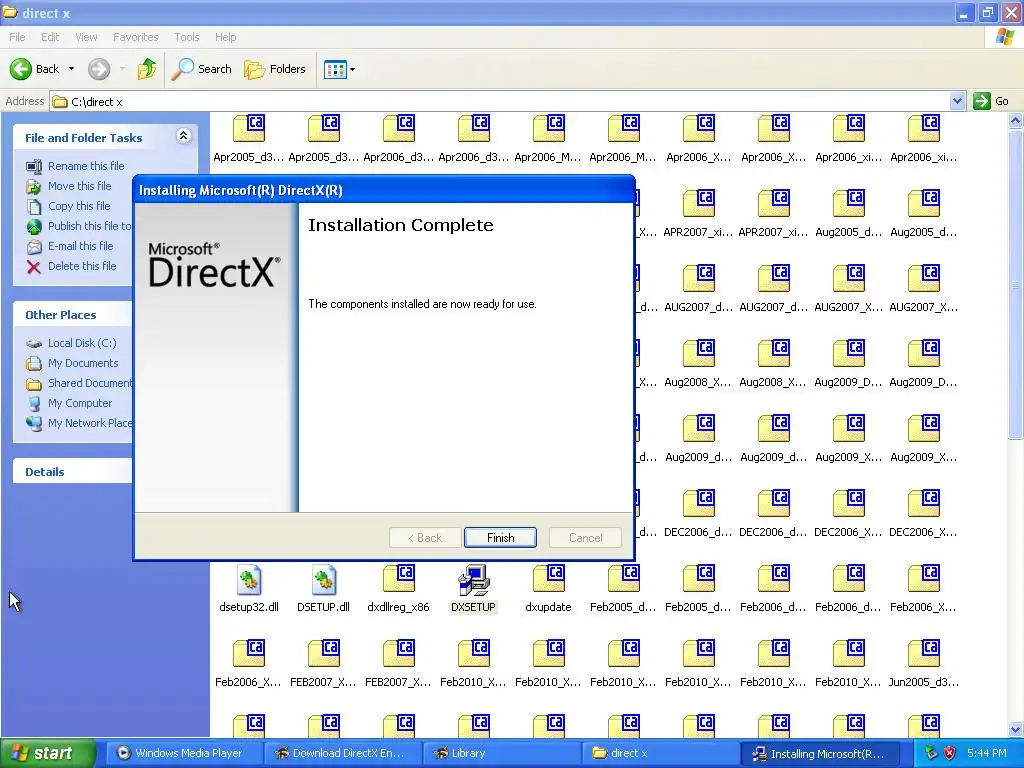Select the first AUG2007_X... cabinet file
The height and width of the screenshot is (768, 1024).
pyautogui.click(x=849, y=278)
